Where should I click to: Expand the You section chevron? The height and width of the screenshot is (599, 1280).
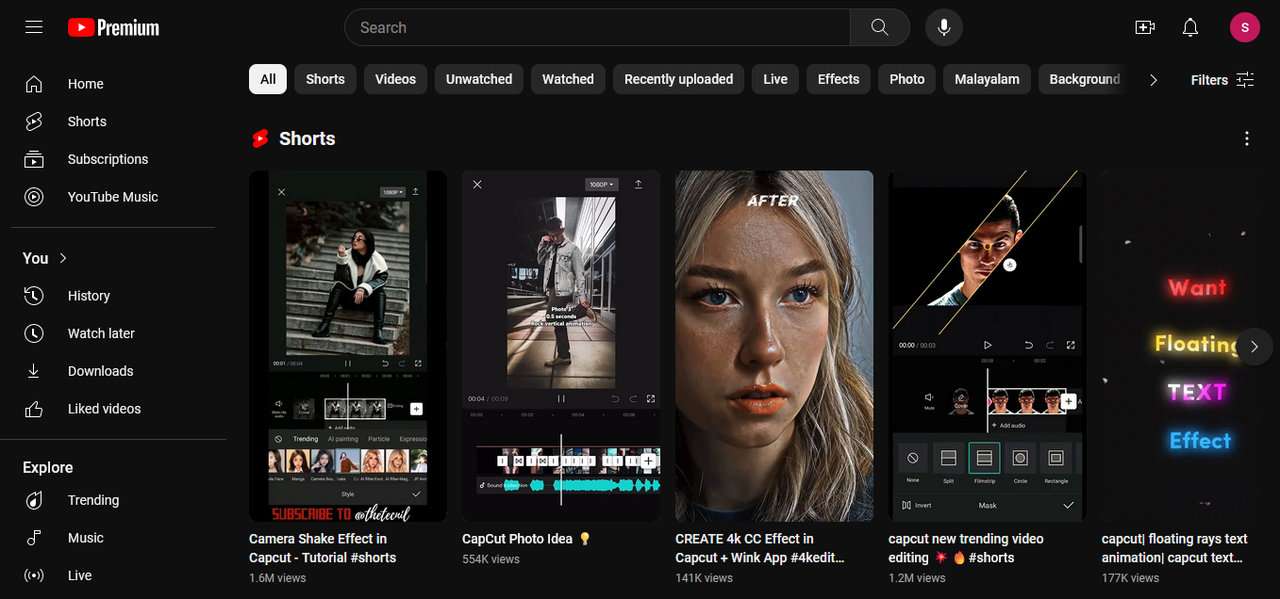[x=63, y=258]
